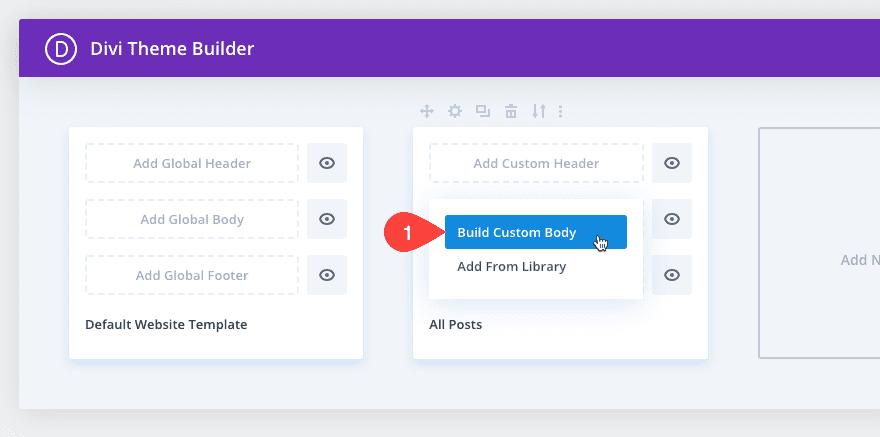This screenshot has width=880, height=437.
Task: Open the three-dot more options menu
Action: click(560, 111)
